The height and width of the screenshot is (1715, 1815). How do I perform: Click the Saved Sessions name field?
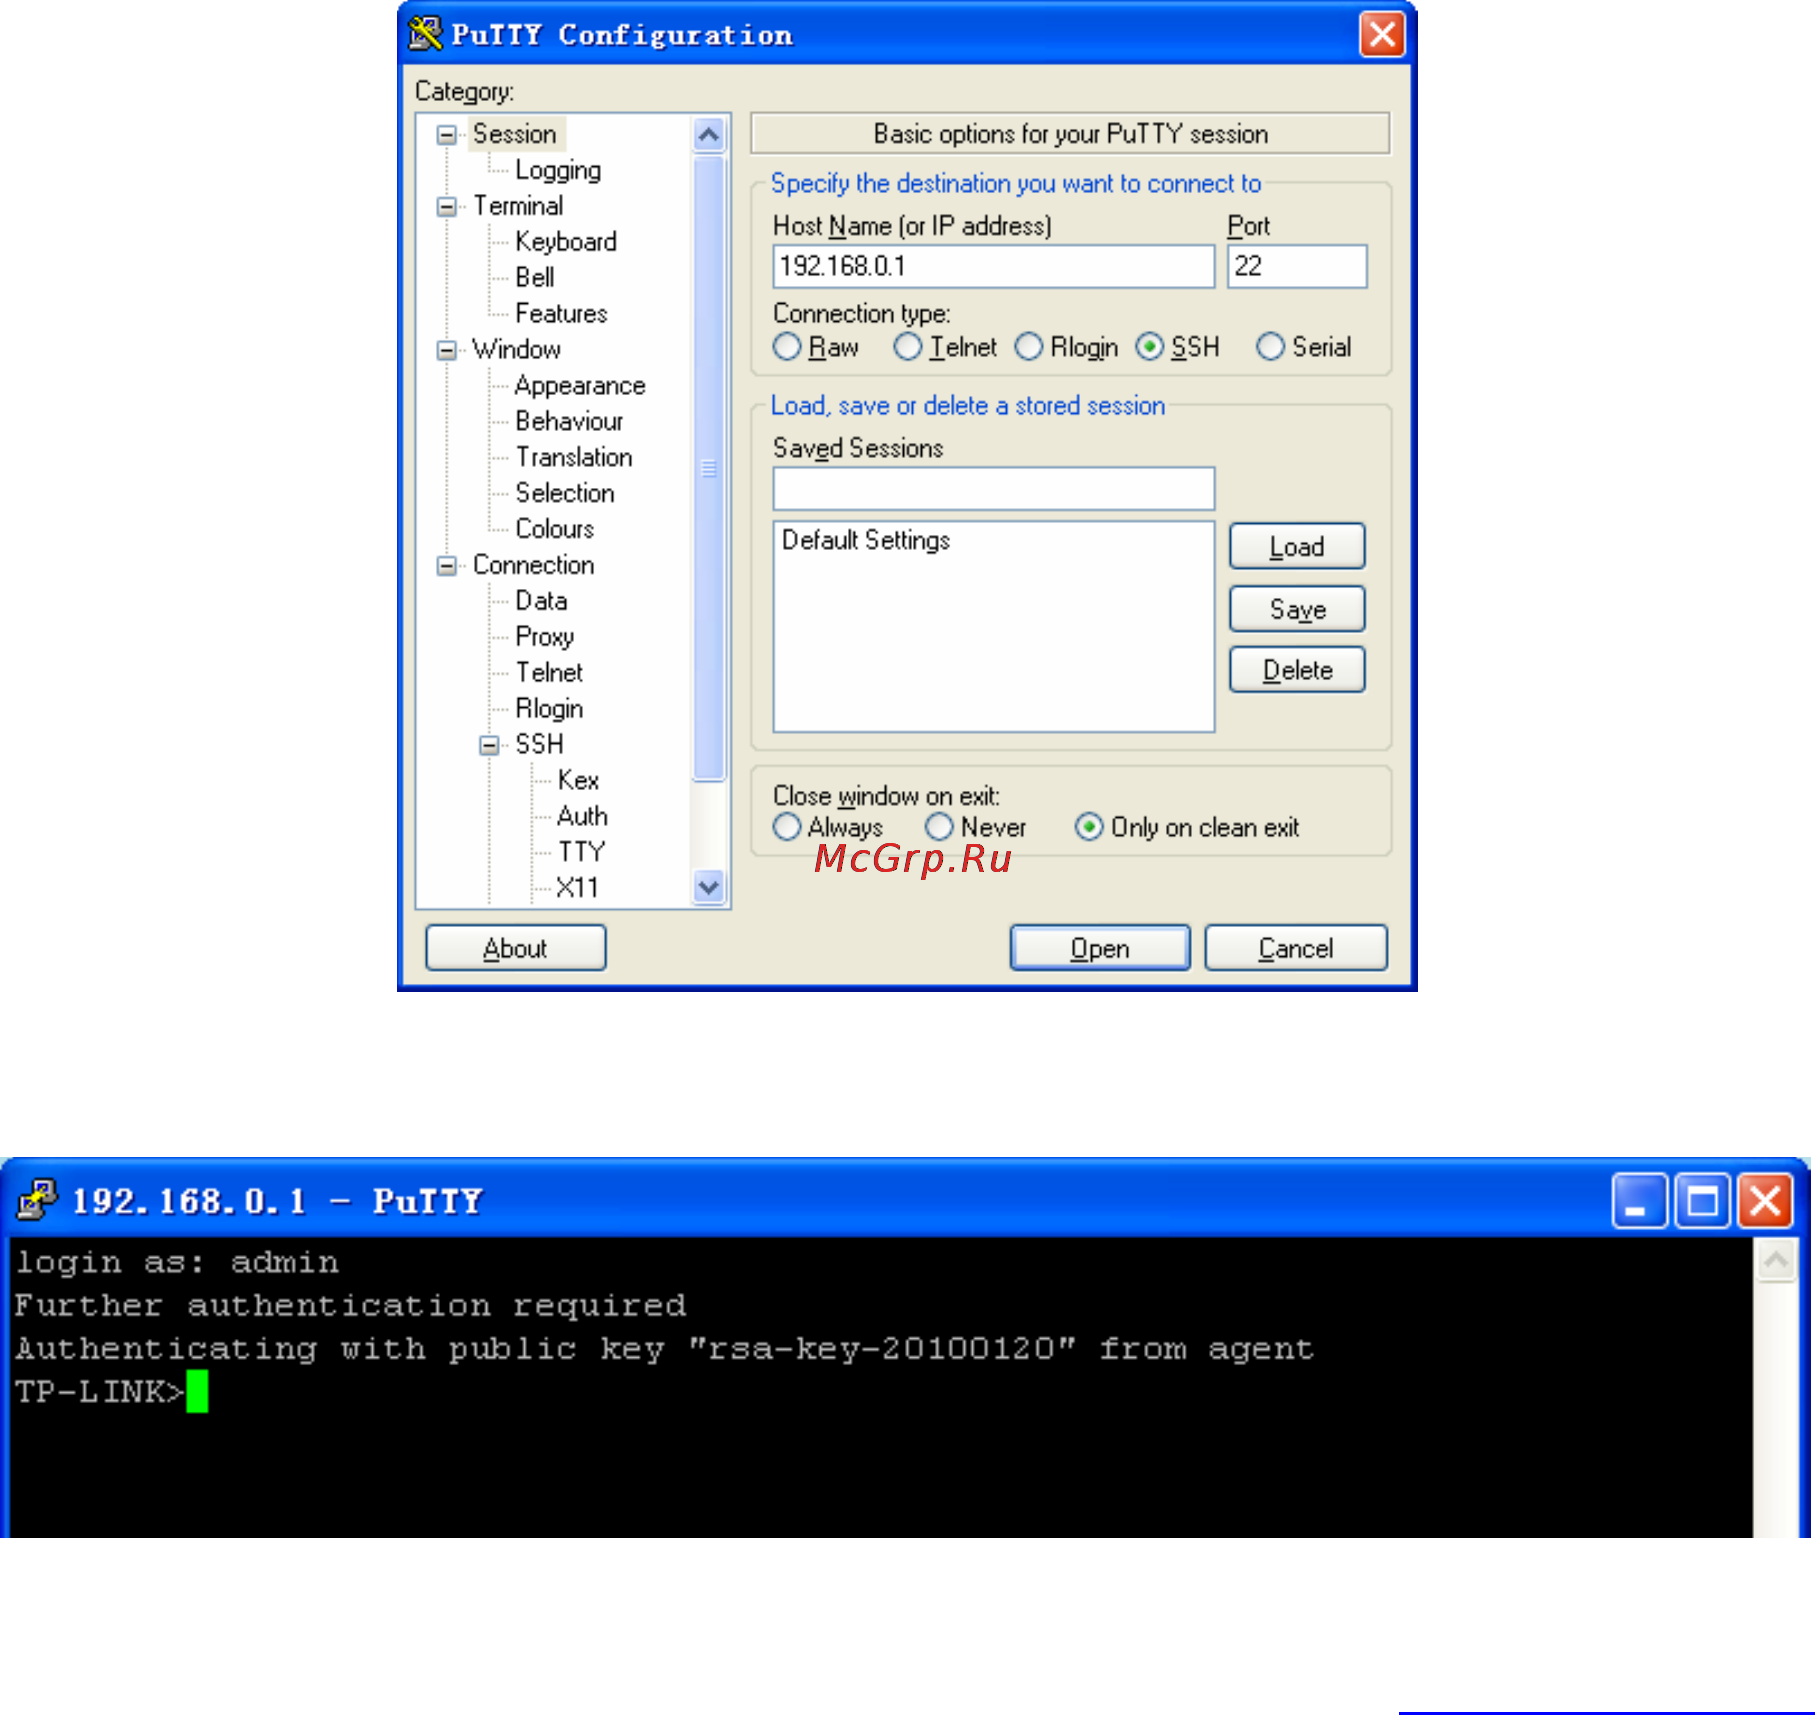tap(994, 489)
